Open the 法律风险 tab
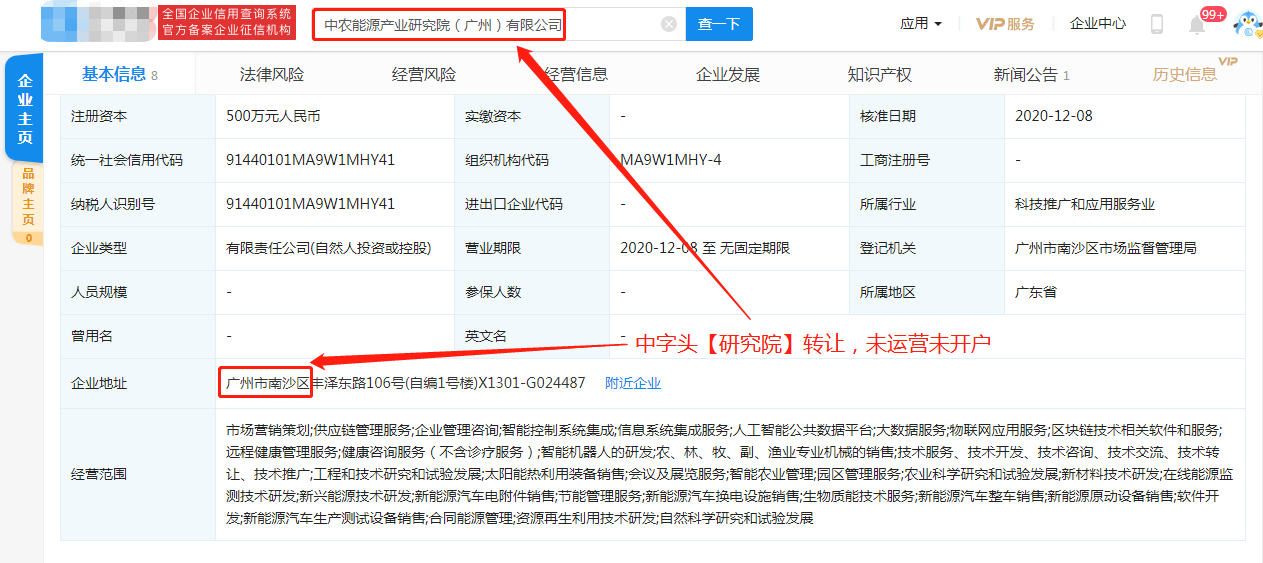The width and height of the screenshot is (1263, 563). click(272, 75)
